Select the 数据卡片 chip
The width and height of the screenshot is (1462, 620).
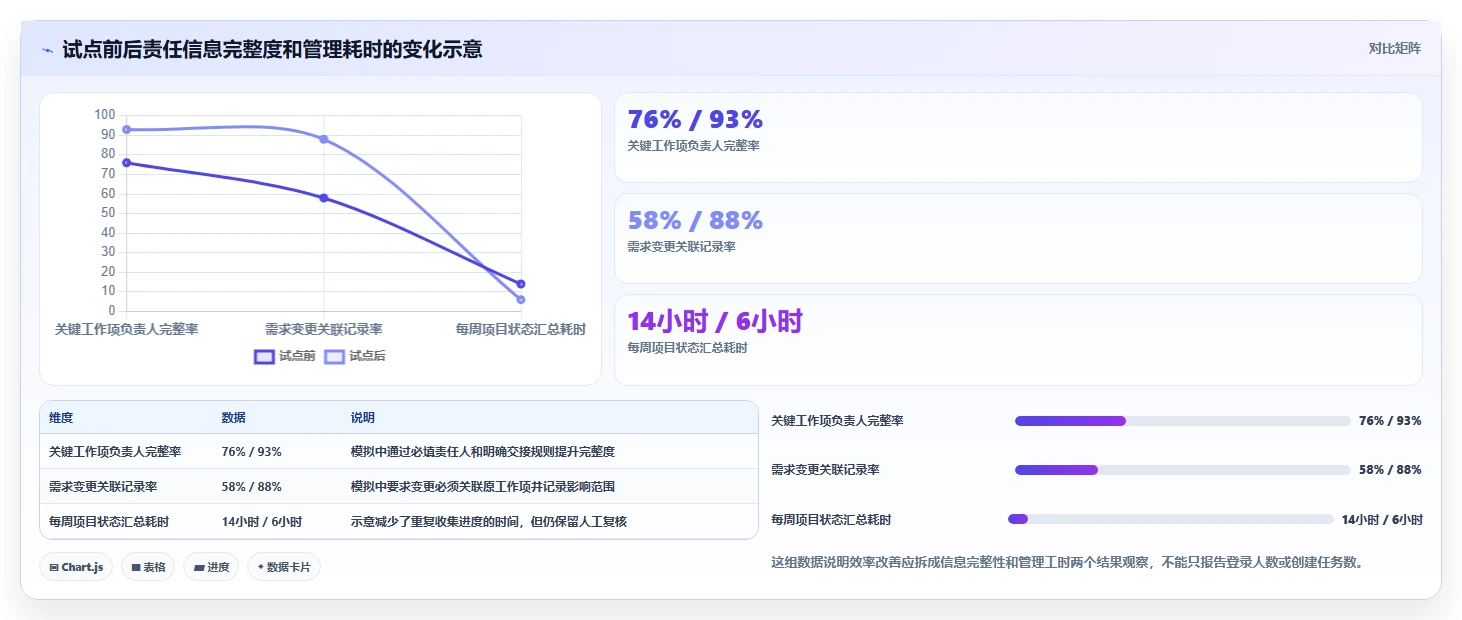(284, 567)
